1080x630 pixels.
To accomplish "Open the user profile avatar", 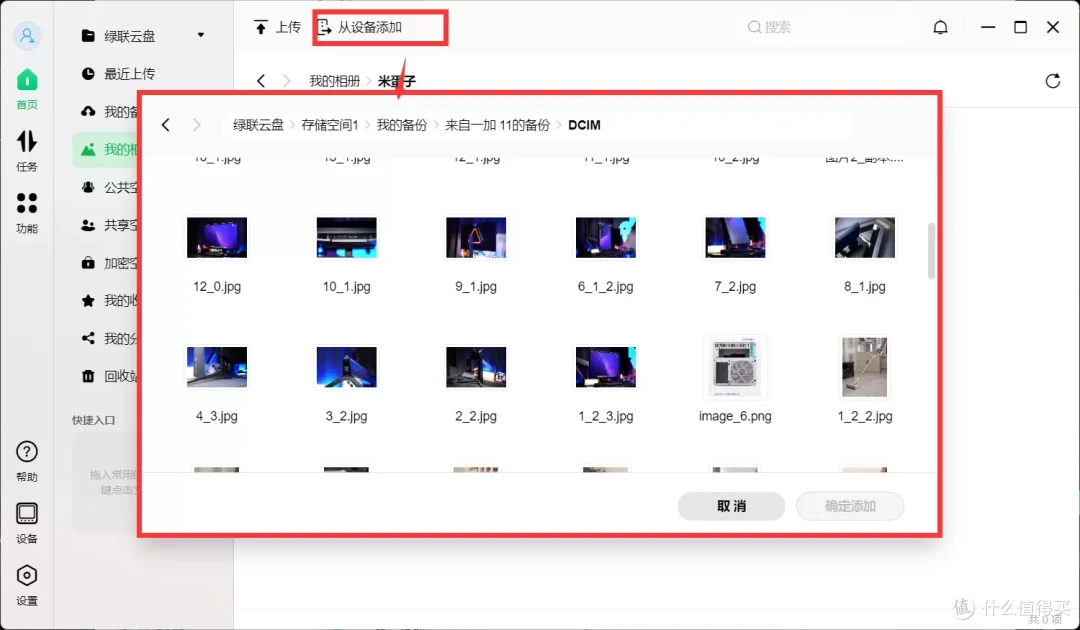I will pos(27,36).
